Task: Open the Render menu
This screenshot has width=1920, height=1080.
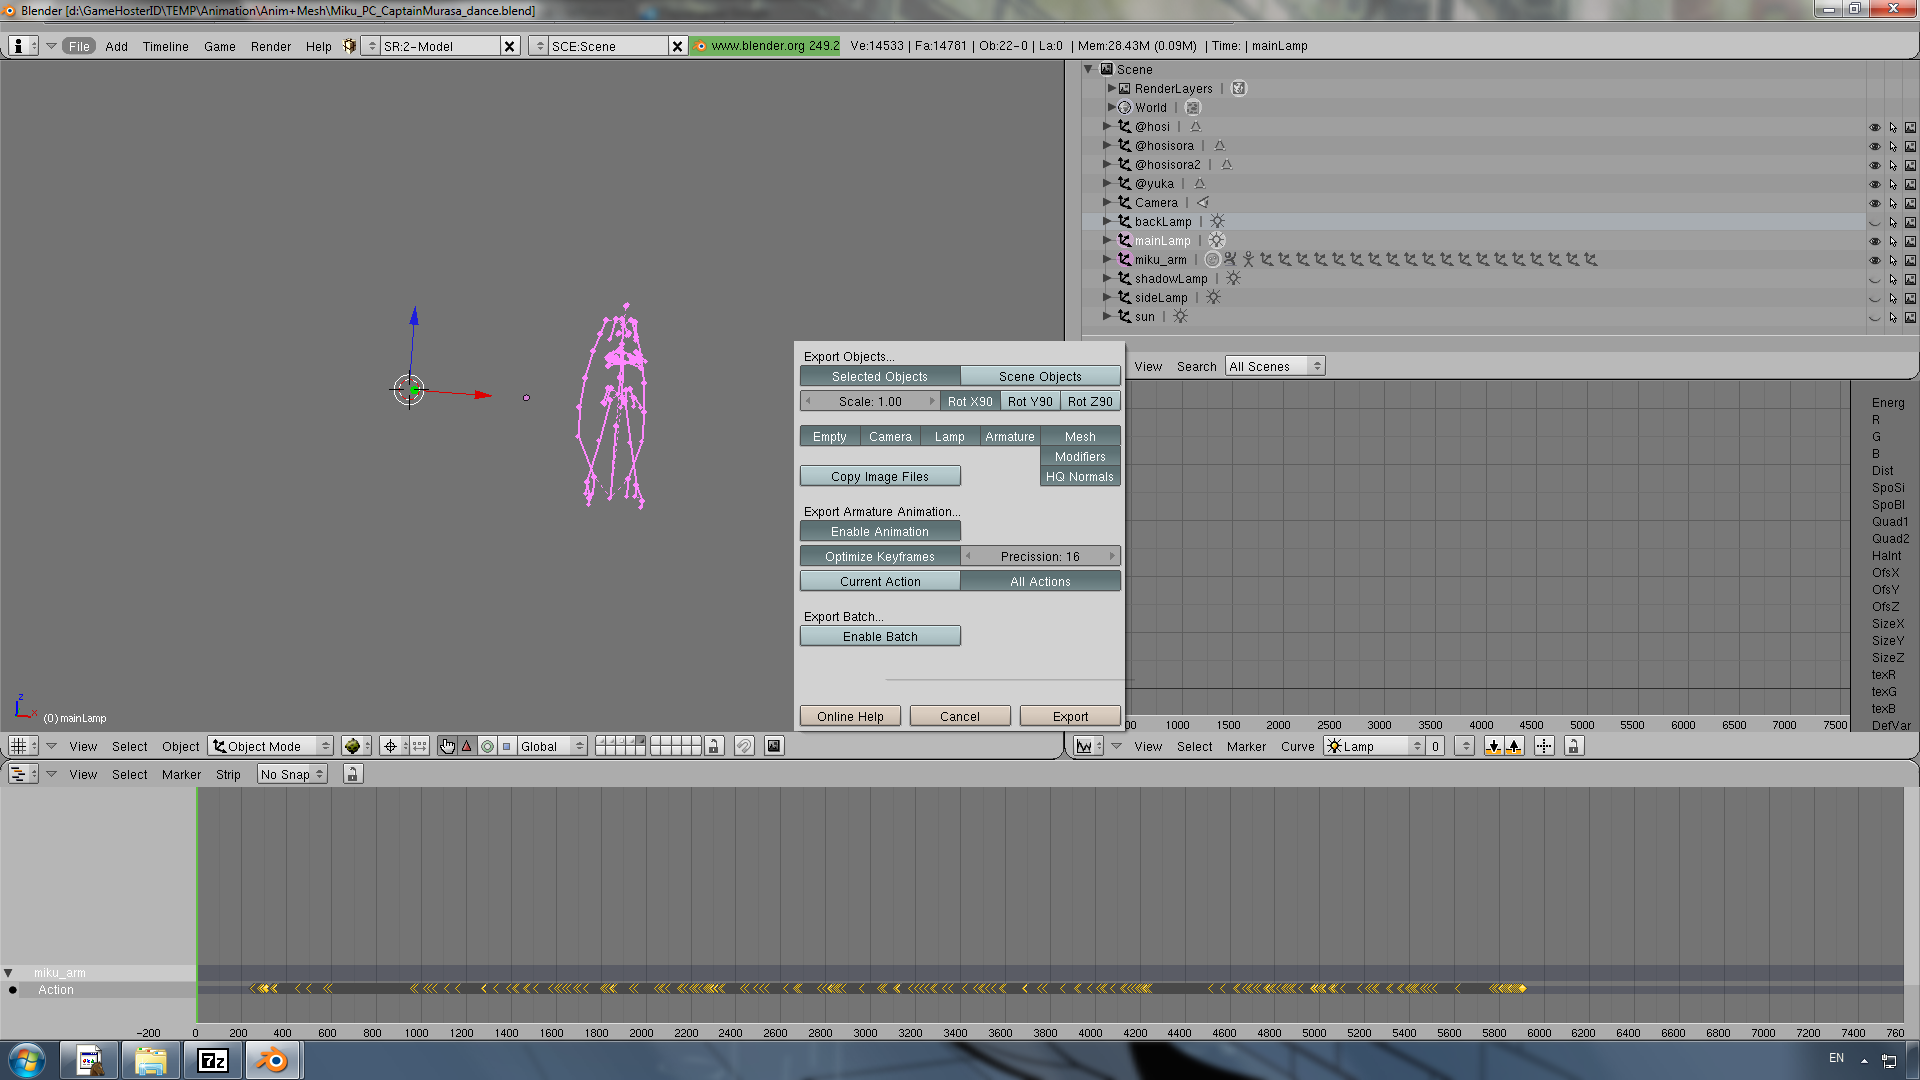Action: tap(271, 46)
